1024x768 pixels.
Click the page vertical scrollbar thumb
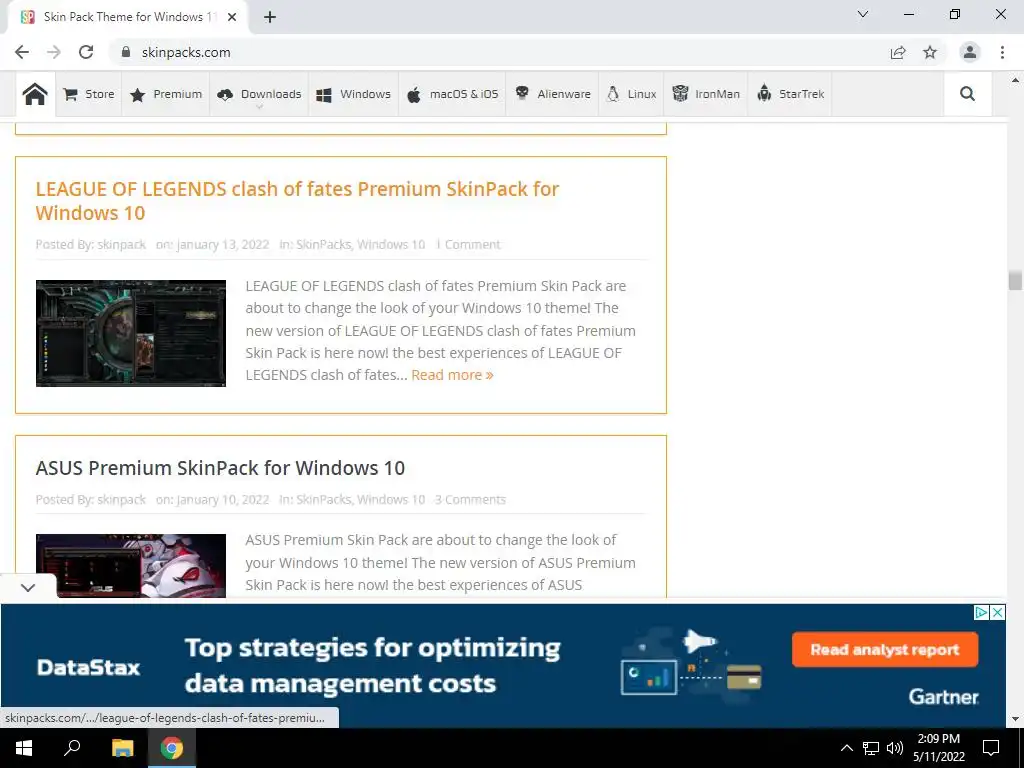(1015, 281)
